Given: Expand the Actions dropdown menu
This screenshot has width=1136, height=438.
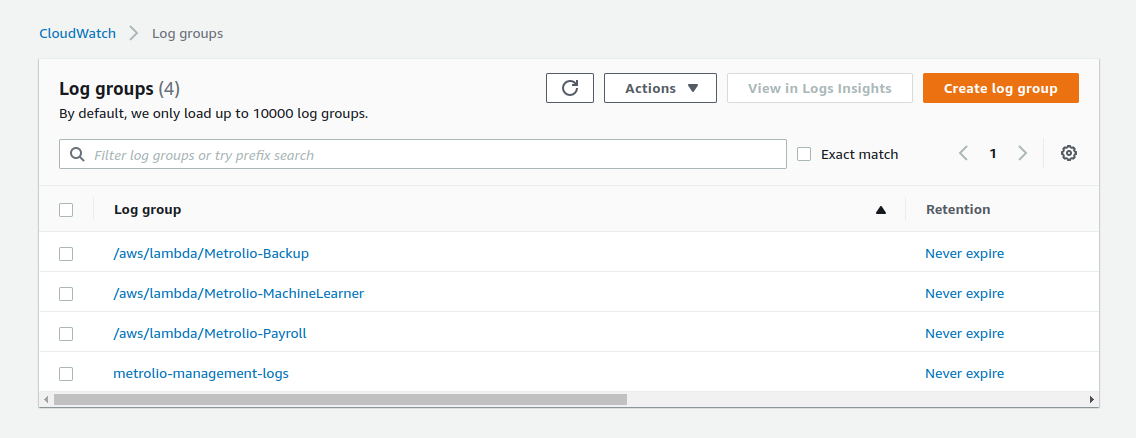Looking at the screenshot, I should tap(660, 88).
